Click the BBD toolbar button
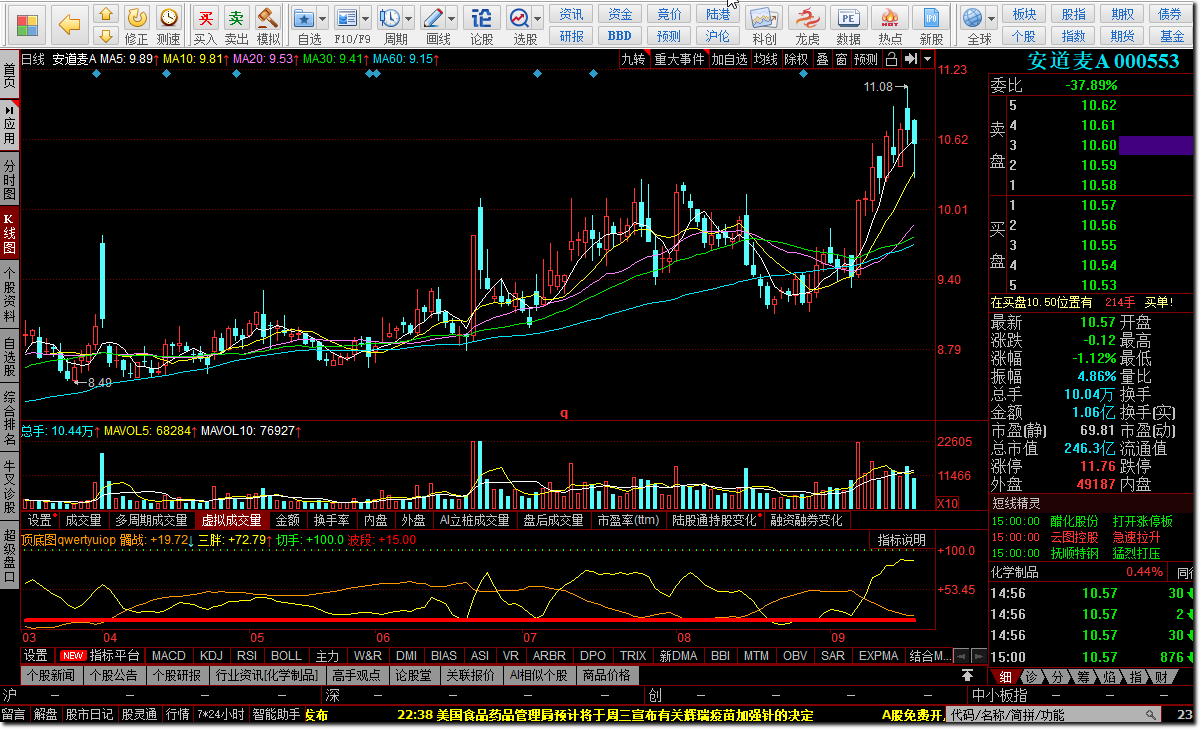 (x=620, y=35)
